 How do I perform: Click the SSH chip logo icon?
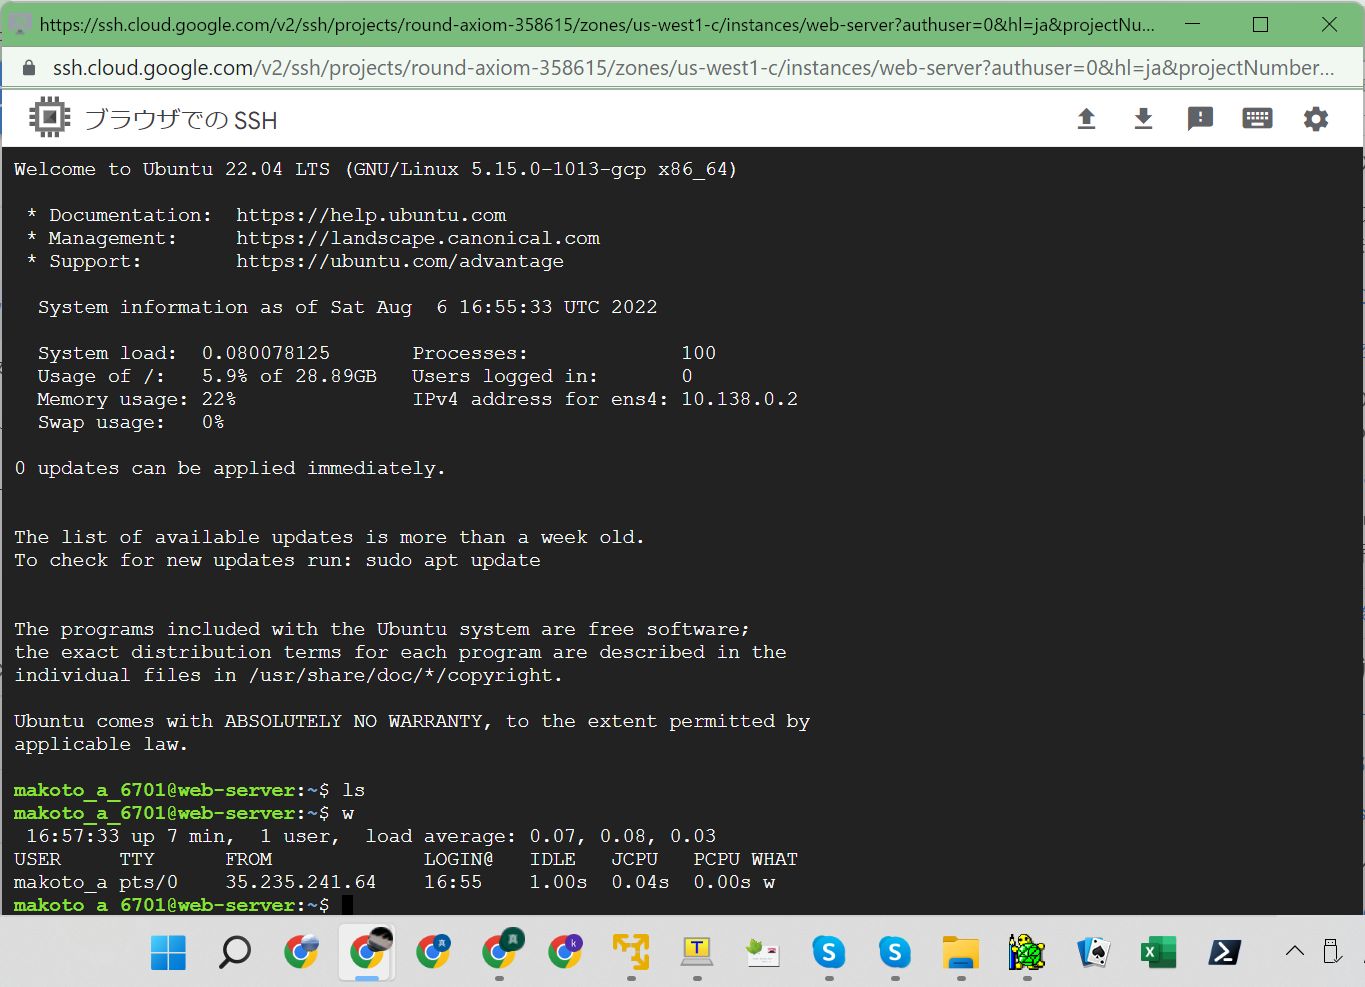pos(49,118)
